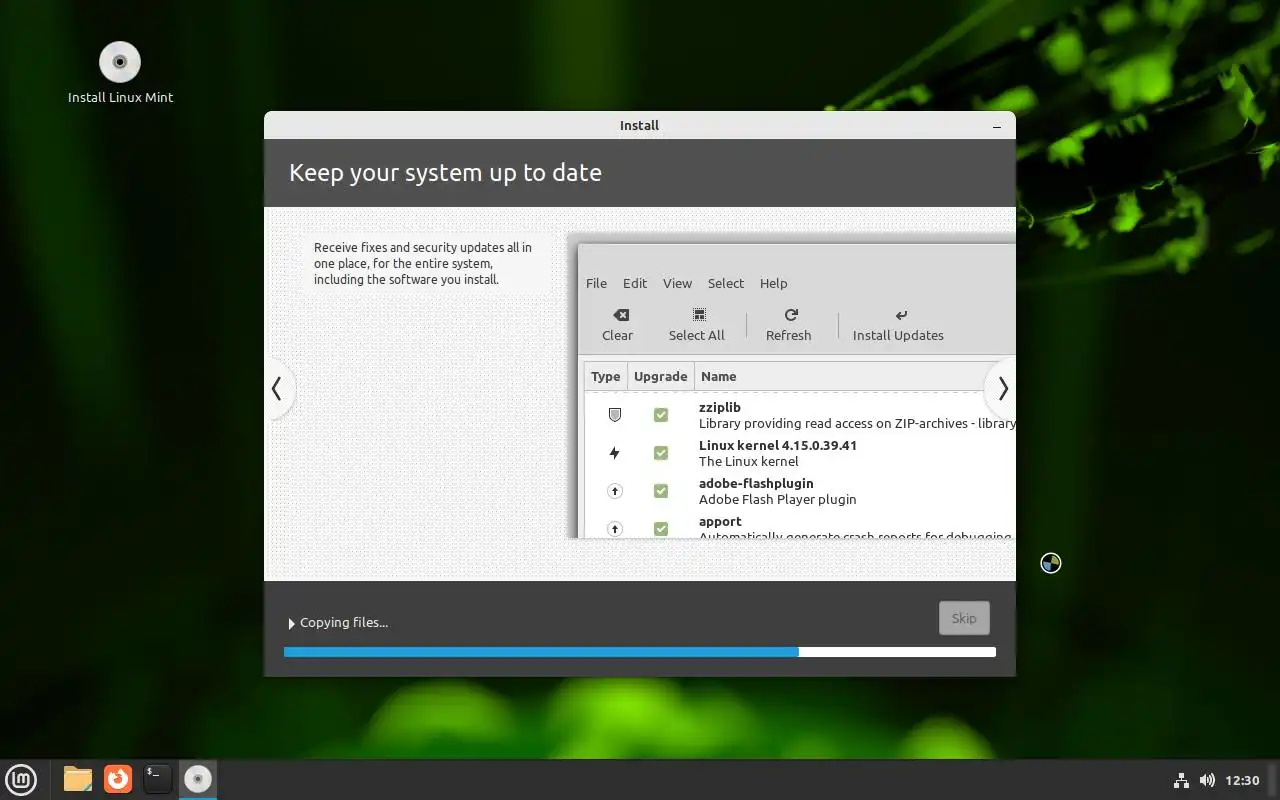Click the installation progress bar
Screen dimensions: 1280x800
pyautogui.click(x=640, y=652)
